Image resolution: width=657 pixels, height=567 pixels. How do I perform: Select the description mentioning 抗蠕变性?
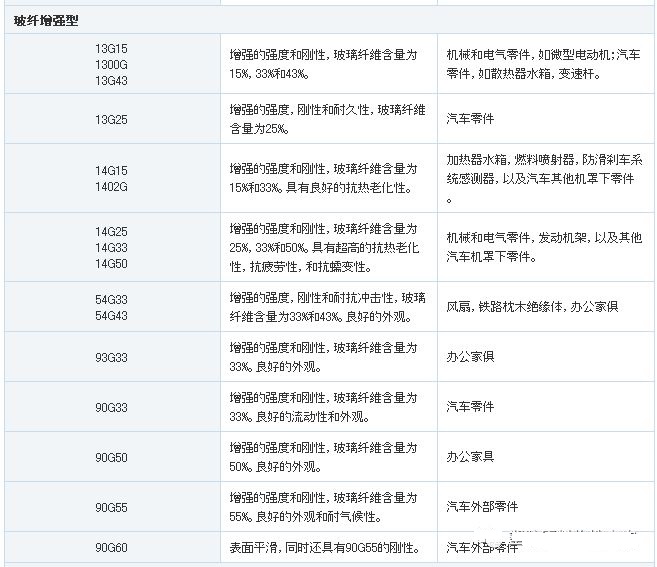click(323, 247)
